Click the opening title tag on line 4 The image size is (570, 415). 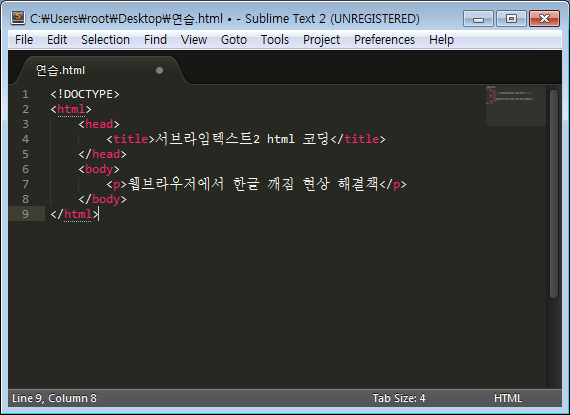[x=131, y=139]
